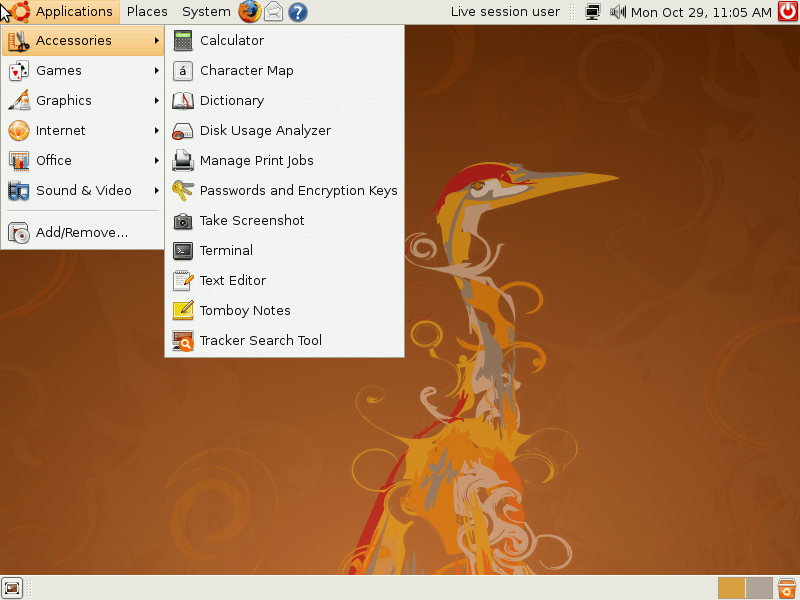Image resolution: width=800 pixels, height=600 pixels.
Task: Choose Take Screenshot entry
Action: pyautogui.click(x=285, y=220)
